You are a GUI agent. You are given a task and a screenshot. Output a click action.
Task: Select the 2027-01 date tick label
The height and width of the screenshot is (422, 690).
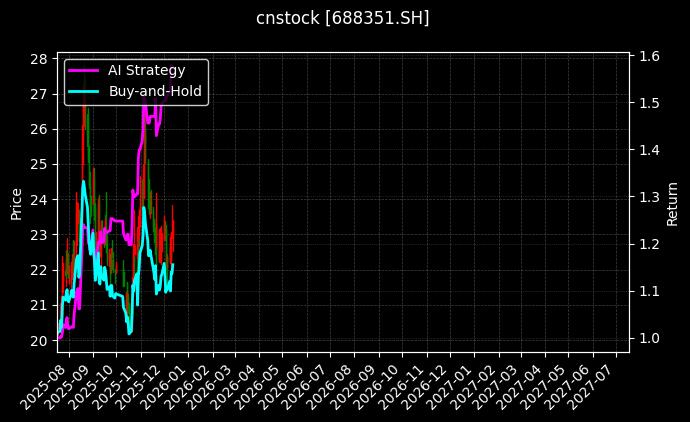(x=452, y=384)
